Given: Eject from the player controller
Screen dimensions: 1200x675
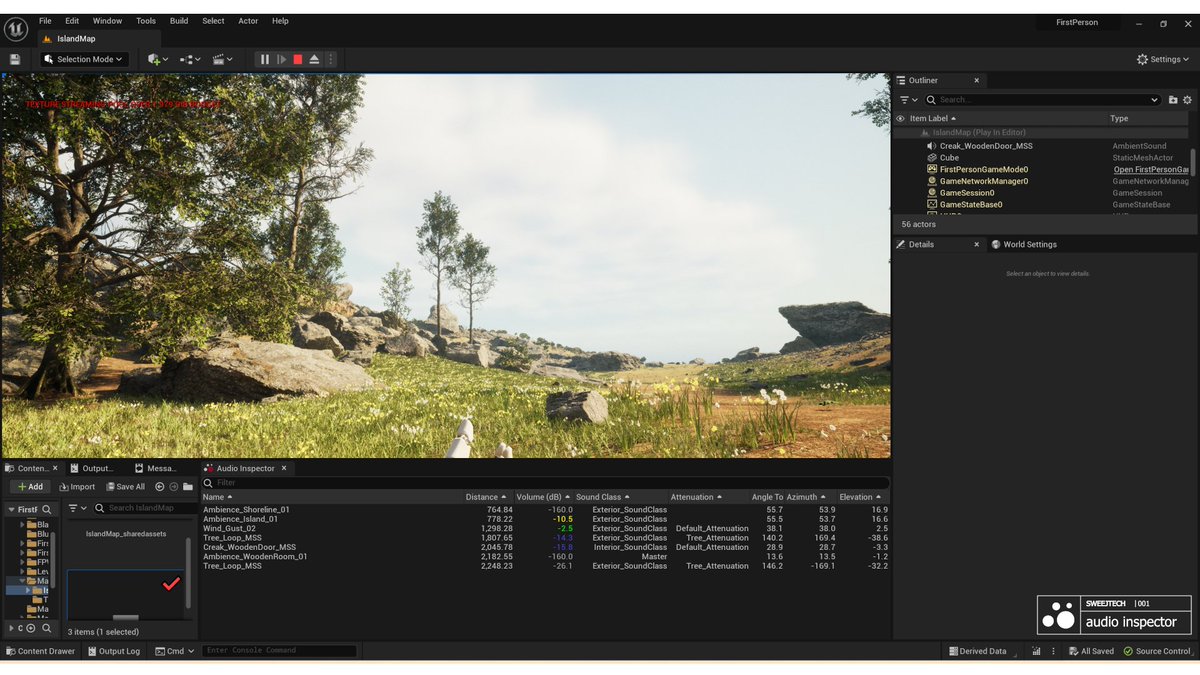Looking at the screenshot, I should point(314,60).
